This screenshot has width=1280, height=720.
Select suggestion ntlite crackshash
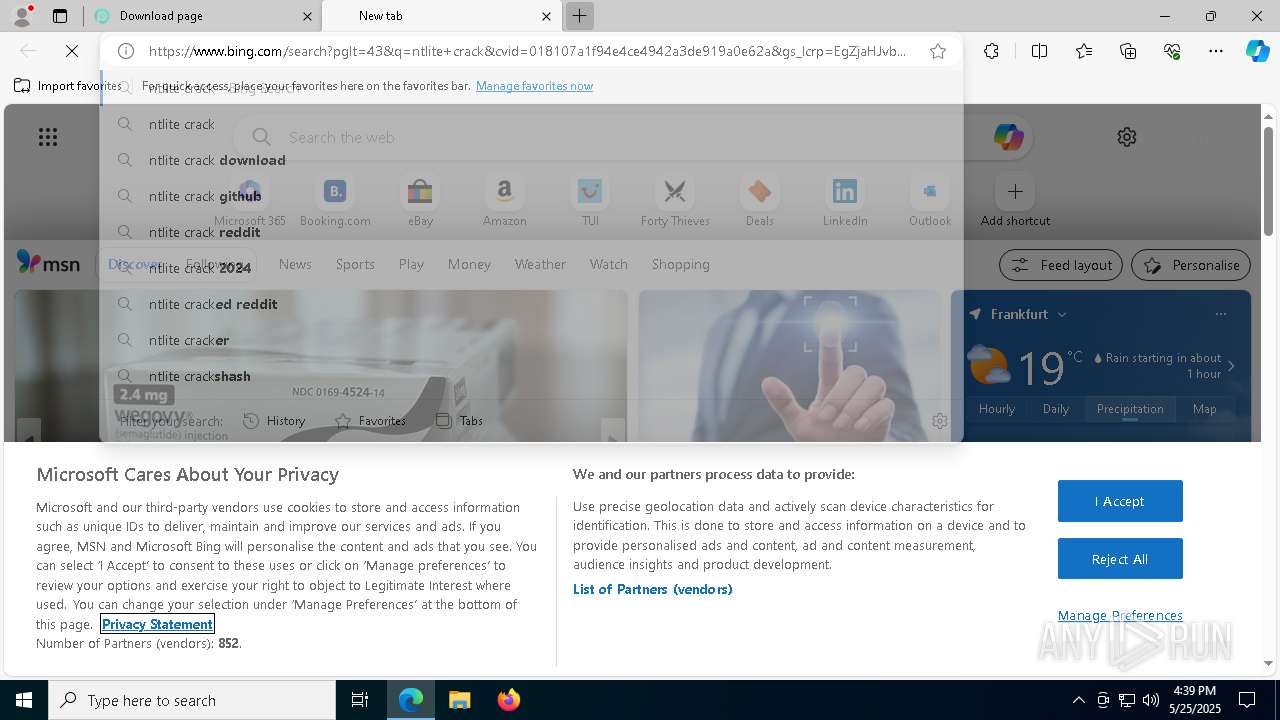pyautogui.click(x=530, y=376)
